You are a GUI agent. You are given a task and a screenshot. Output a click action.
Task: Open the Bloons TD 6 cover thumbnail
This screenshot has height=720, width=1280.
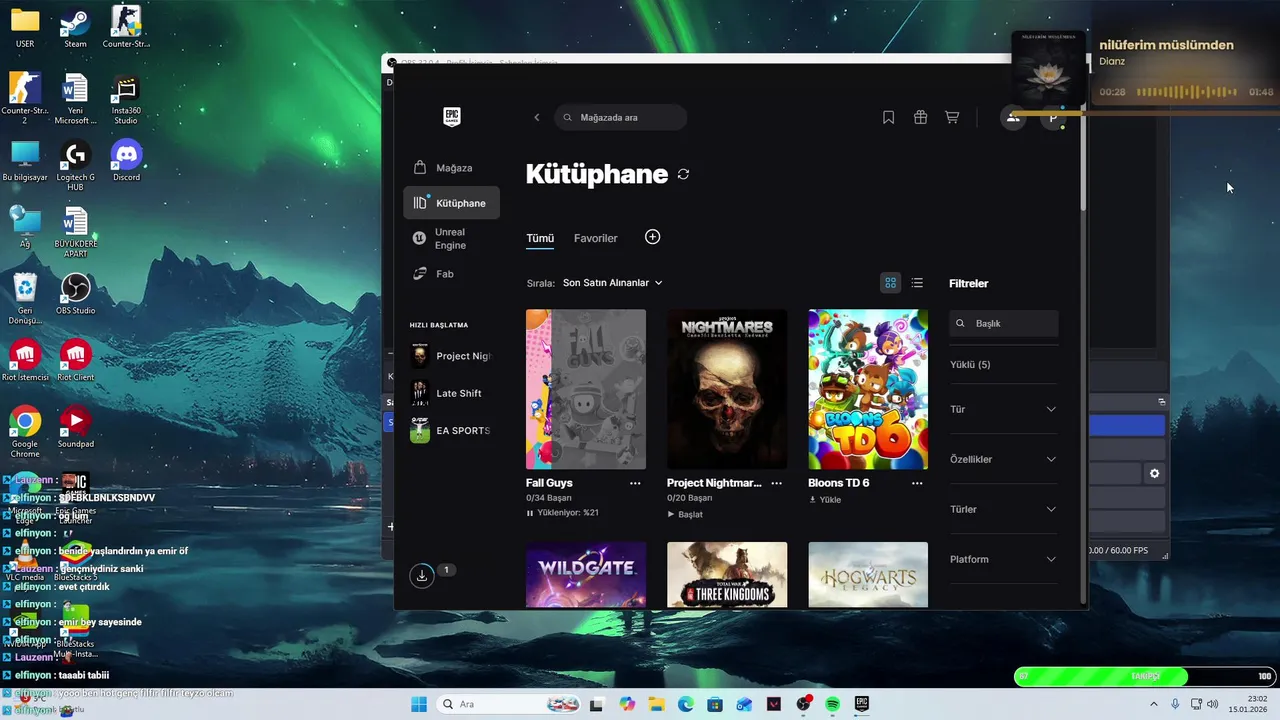(x=868, y=389)
